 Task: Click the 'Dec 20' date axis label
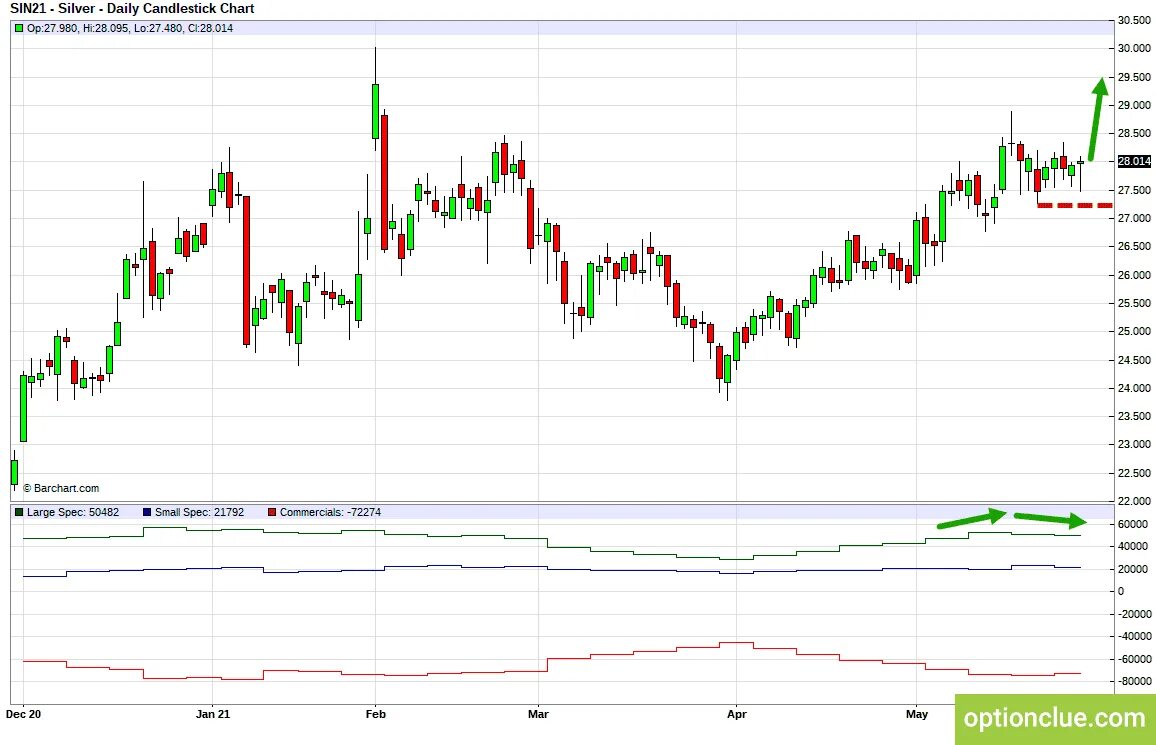[x=23, y=714]
